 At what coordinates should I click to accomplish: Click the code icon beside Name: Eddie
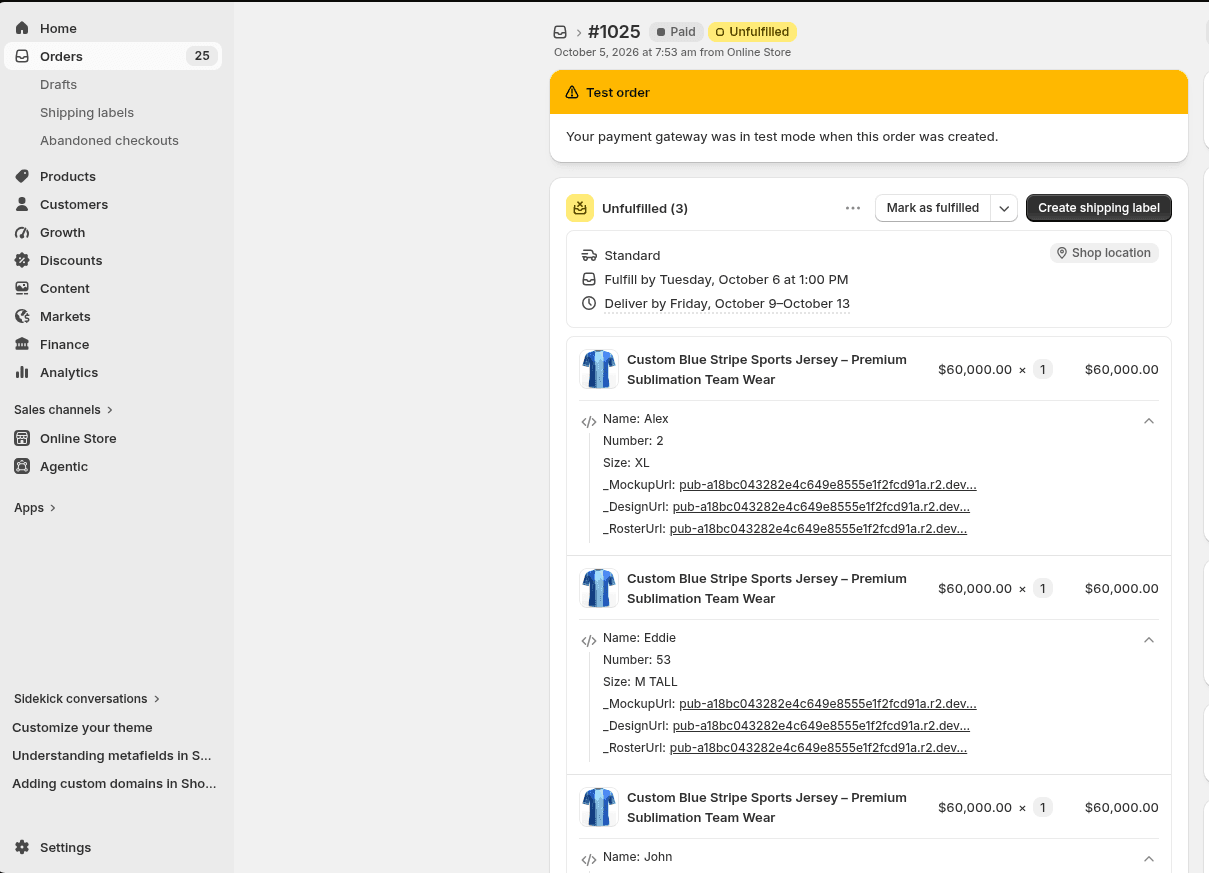[589, 641]
